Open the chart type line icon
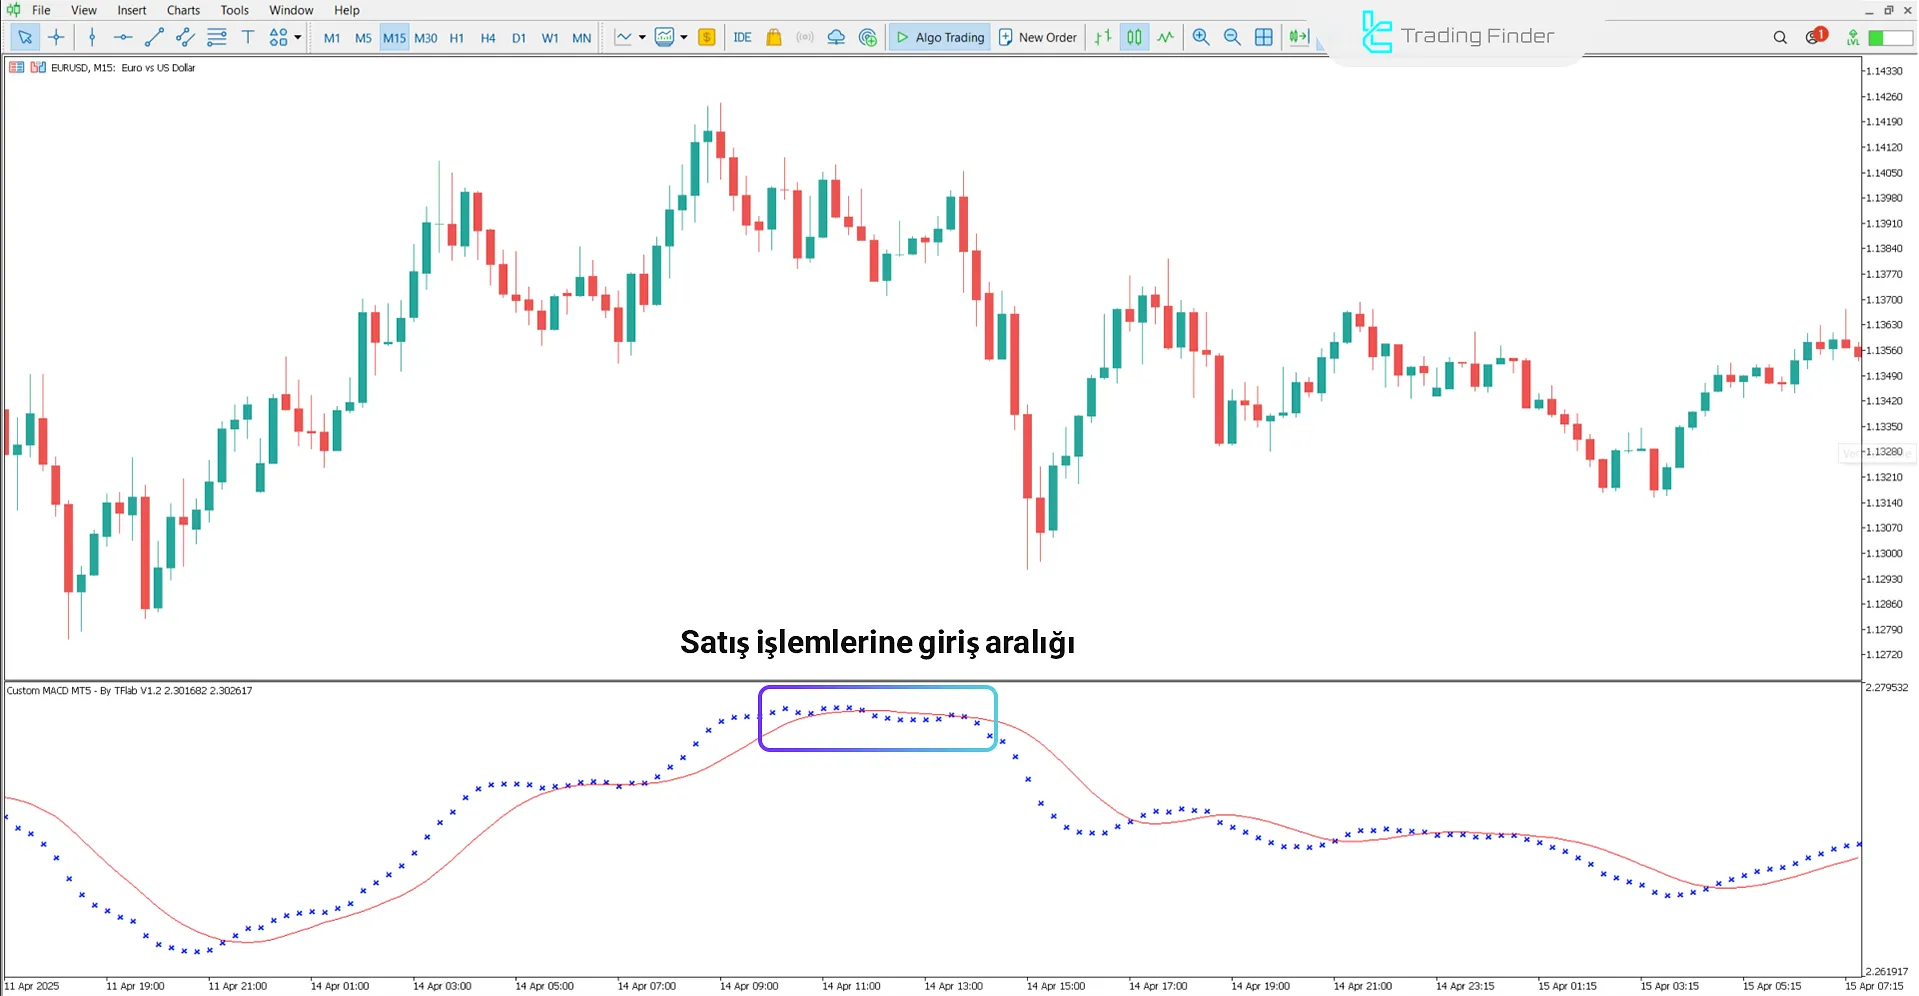This screenshot has height=996, width=1919. [624, 37]
